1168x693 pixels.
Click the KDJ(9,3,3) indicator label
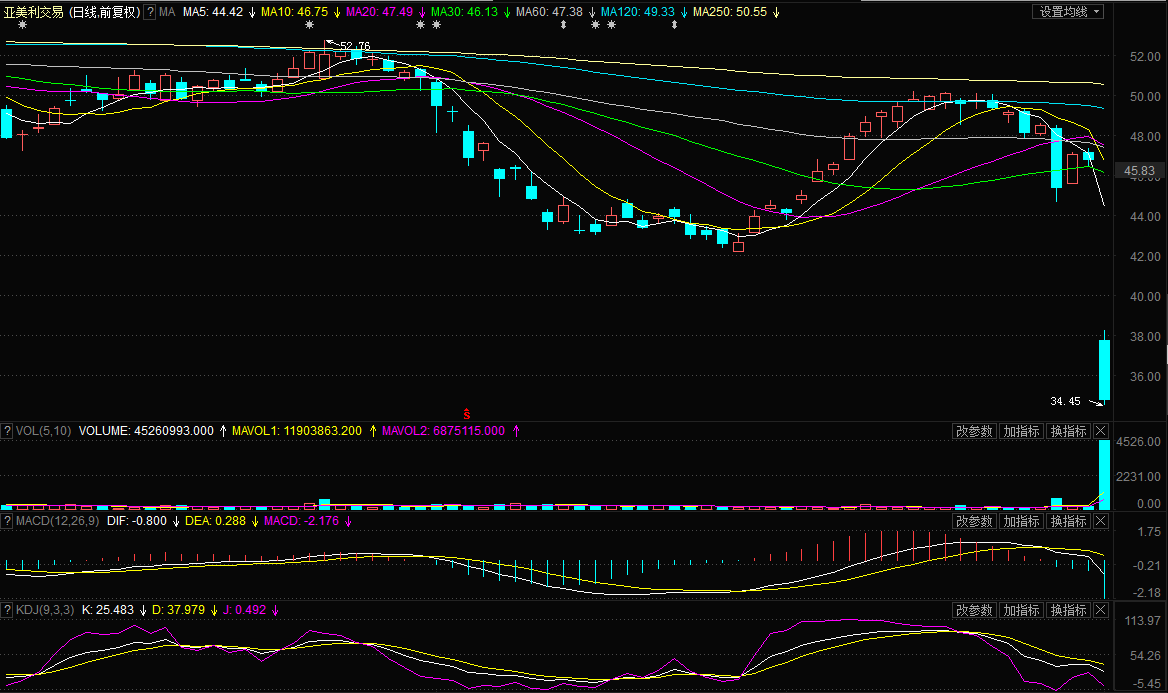pyautogui.click(x=45, y=610)
